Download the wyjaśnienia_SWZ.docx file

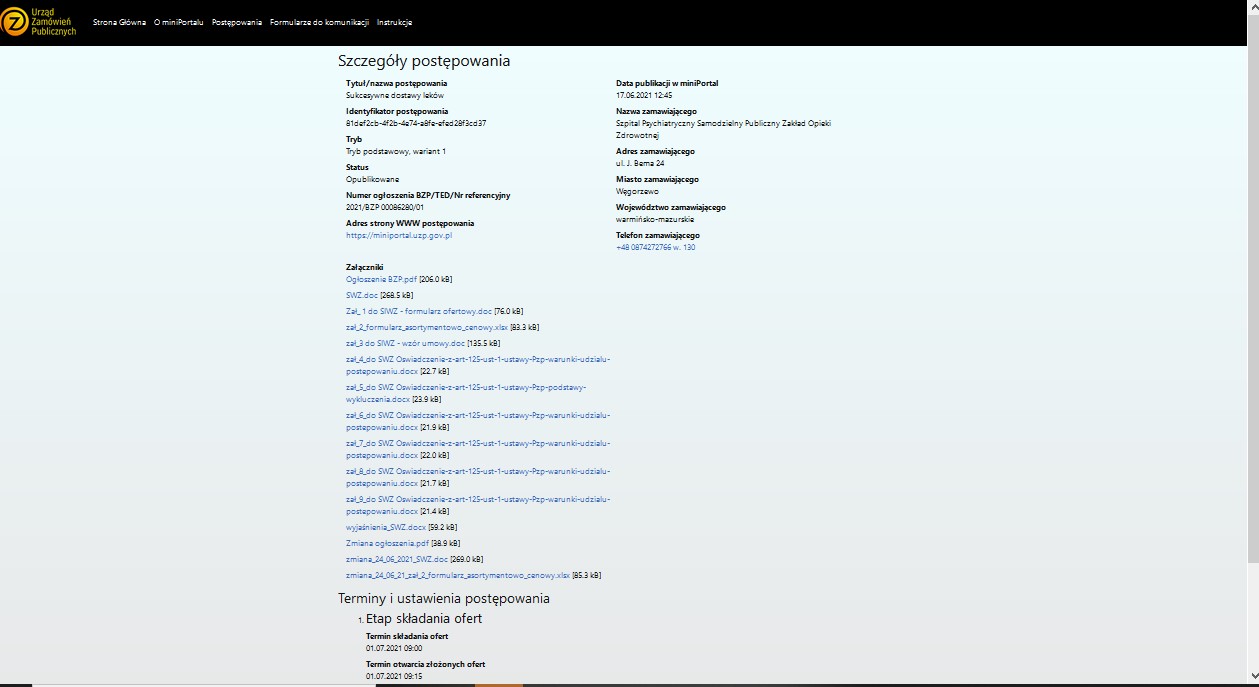click(x=385, y=527)
